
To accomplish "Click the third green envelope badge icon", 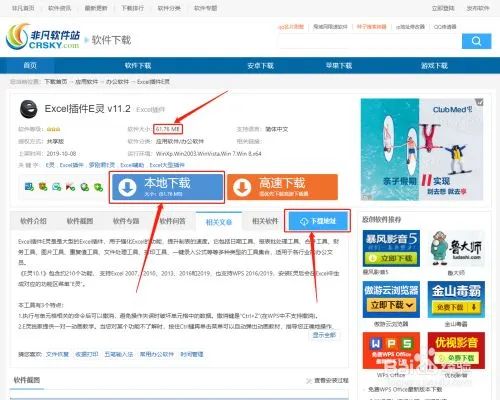I will [57, 187].
